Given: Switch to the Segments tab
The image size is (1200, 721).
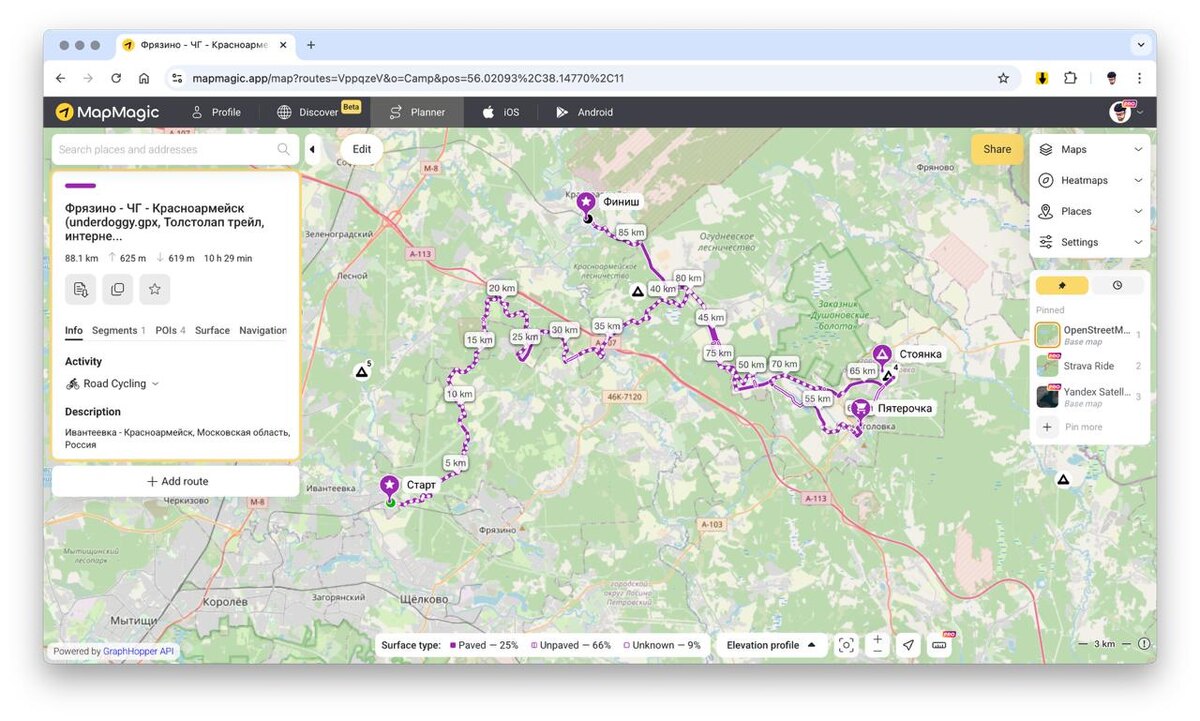Looking at the screenshot, I should coord(119,331).
